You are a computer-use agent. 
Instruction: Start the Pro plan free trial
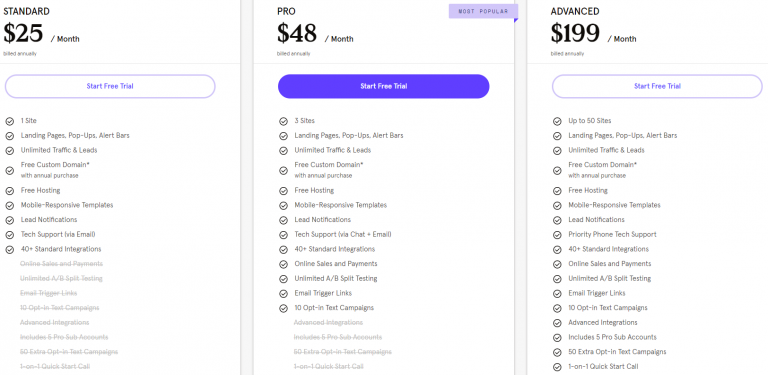tap(384, 86)
